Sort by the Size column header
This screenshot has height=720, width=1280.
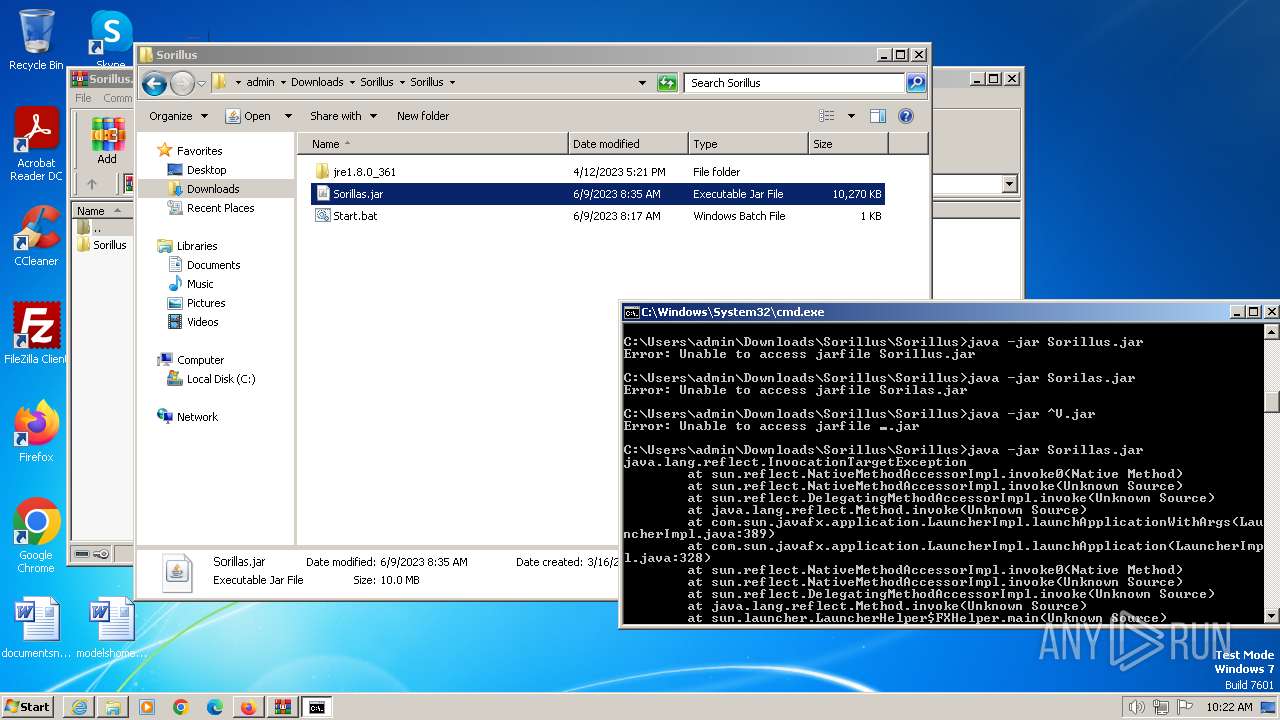(848, 144)
